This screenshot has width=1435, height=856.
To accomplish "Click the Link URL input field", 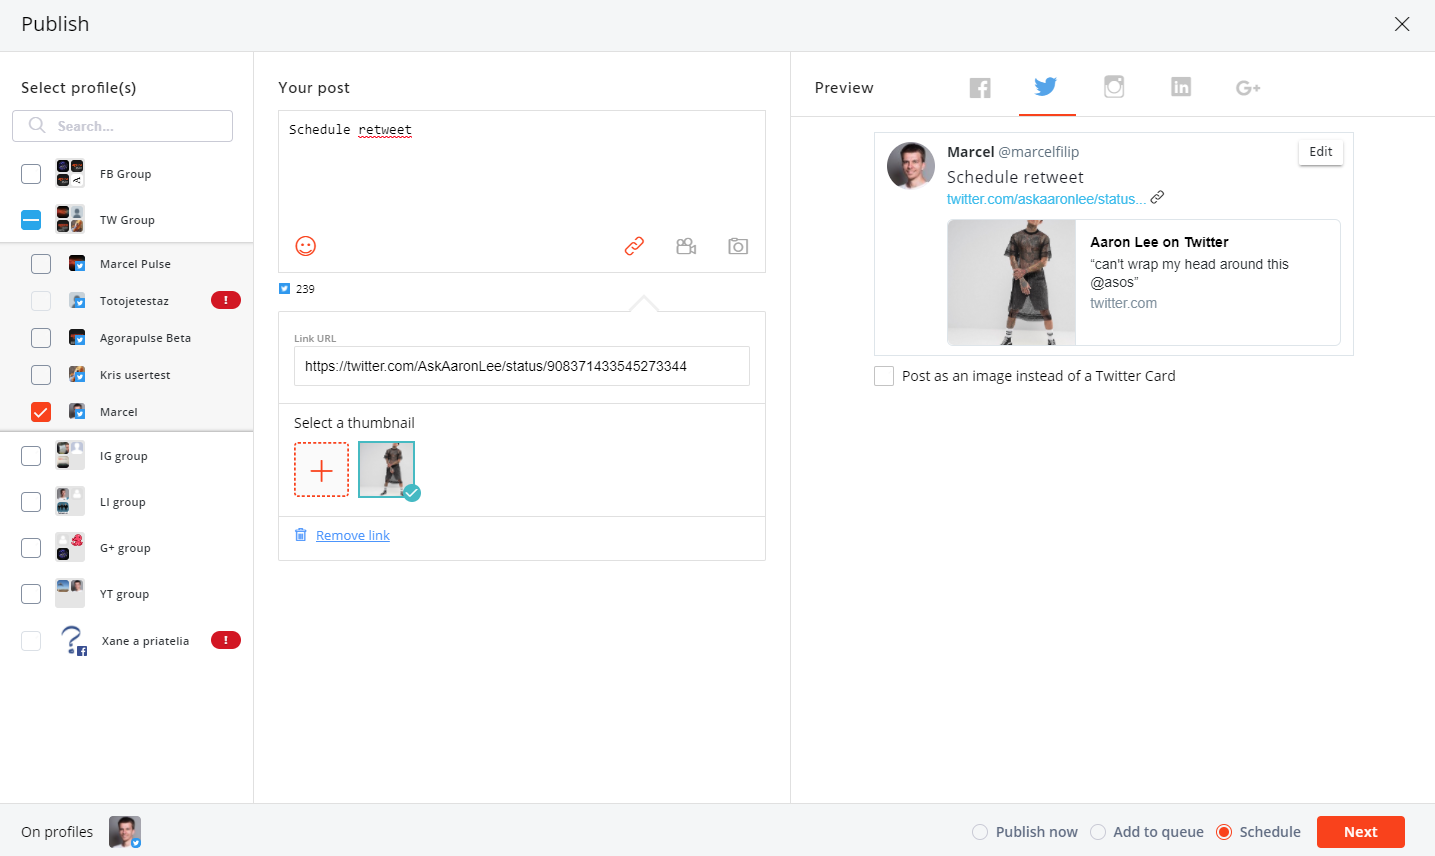I will click(521, 366).
